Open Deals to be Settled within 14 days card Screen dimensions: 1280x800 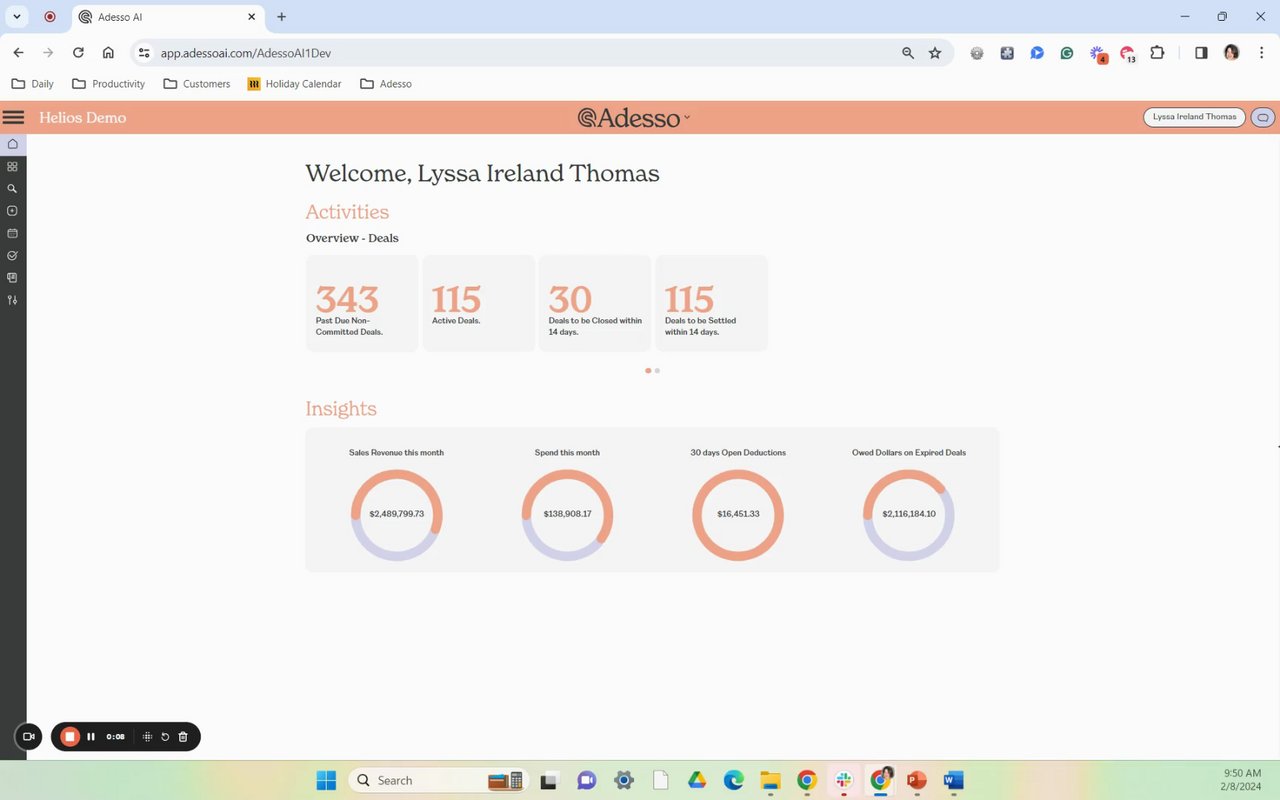tap(712, 303)
